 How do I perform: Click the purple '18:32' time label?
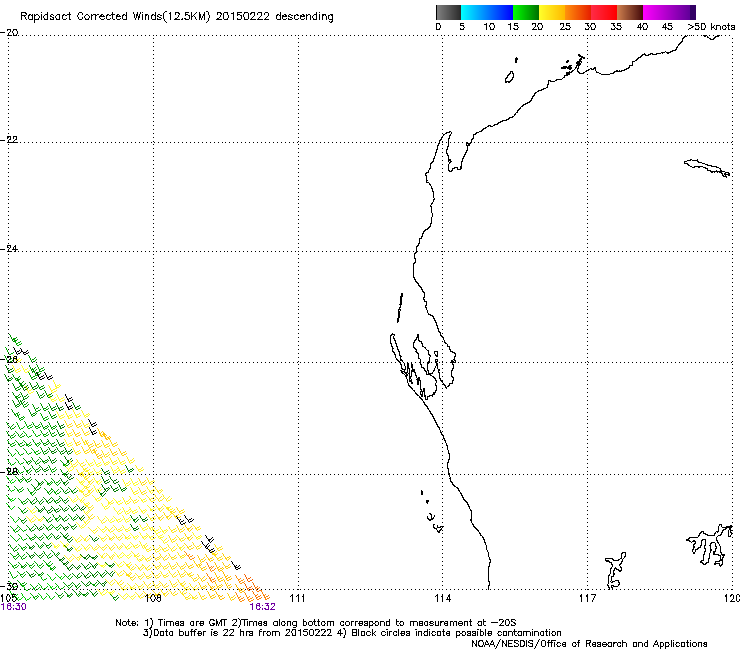click(x=262, y=607)
